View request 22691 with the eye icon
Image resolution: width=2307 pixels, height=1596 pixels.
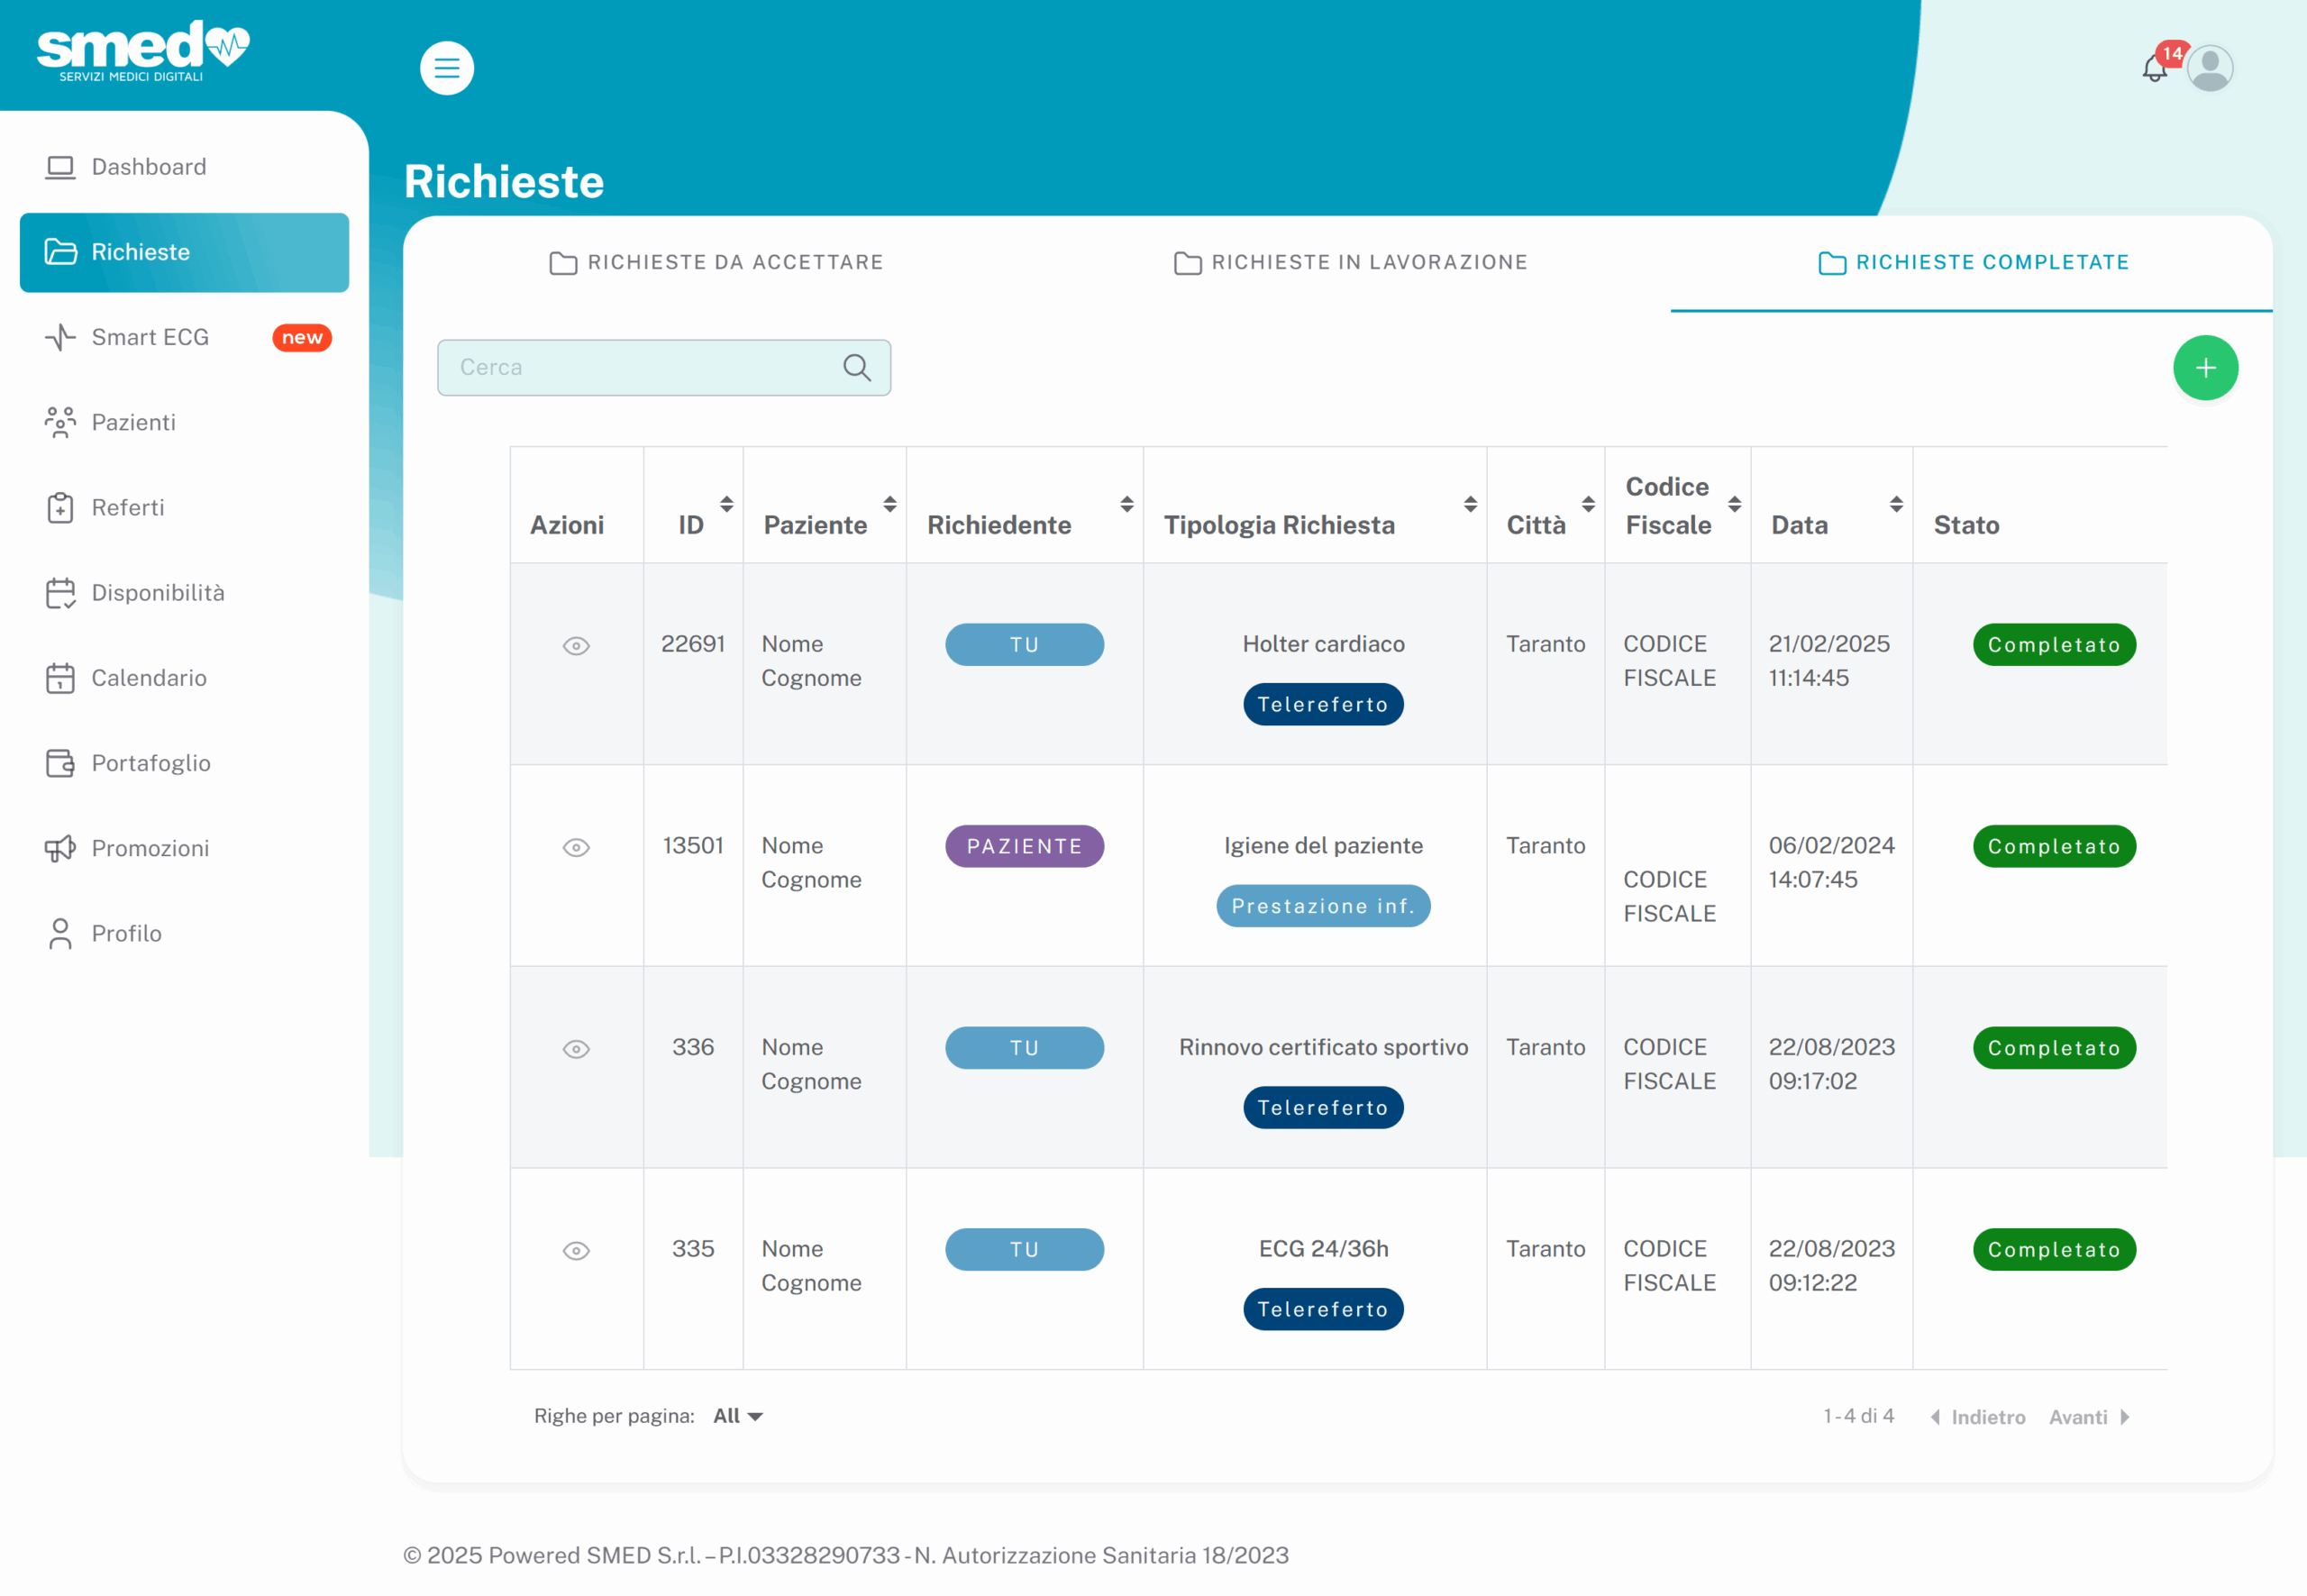click(576, 646)
